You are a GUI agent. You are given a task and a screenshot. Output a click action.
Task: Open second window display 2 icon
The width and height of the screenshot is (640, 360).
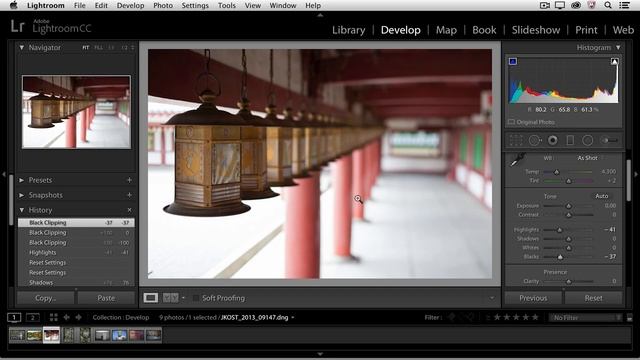coord(33,317)
